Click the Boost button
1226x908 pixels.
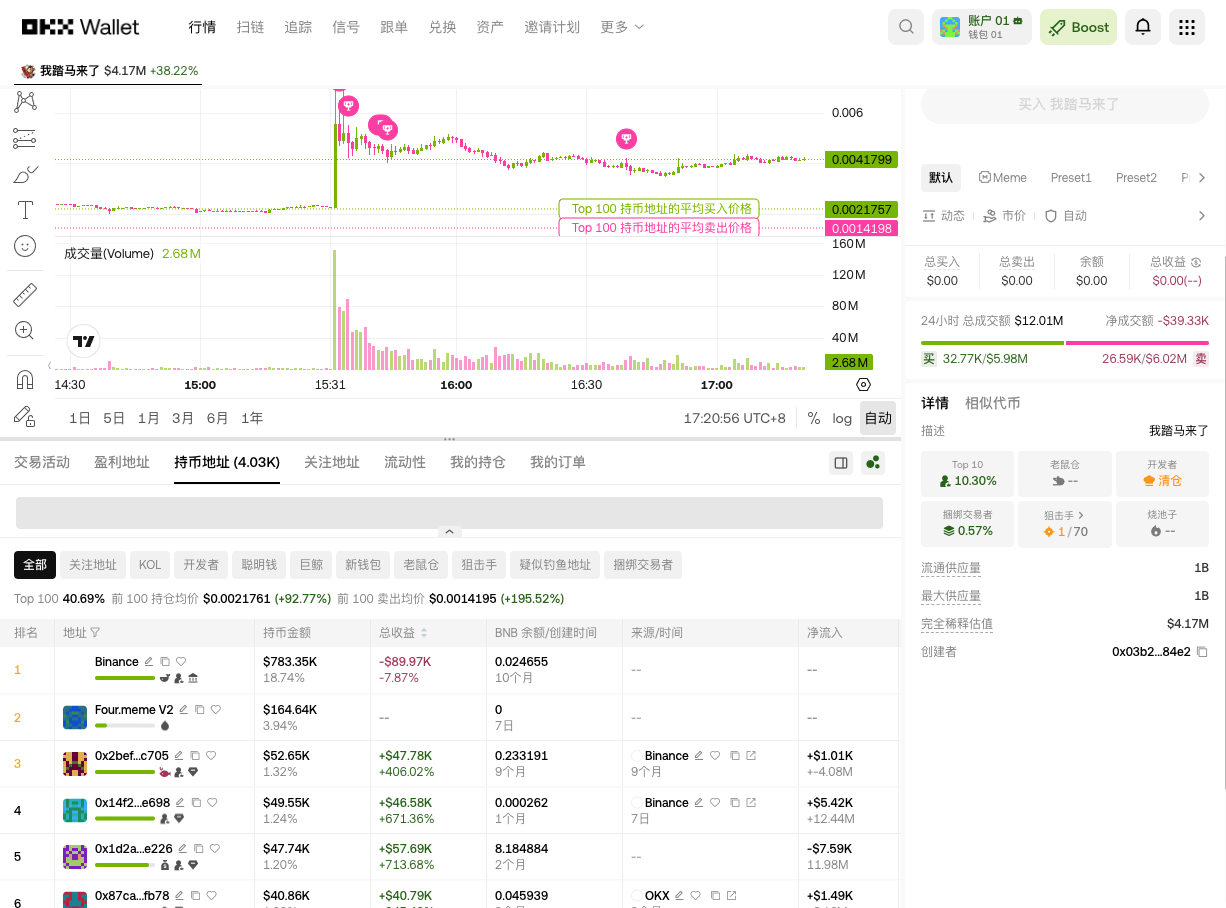point(1078,27)
